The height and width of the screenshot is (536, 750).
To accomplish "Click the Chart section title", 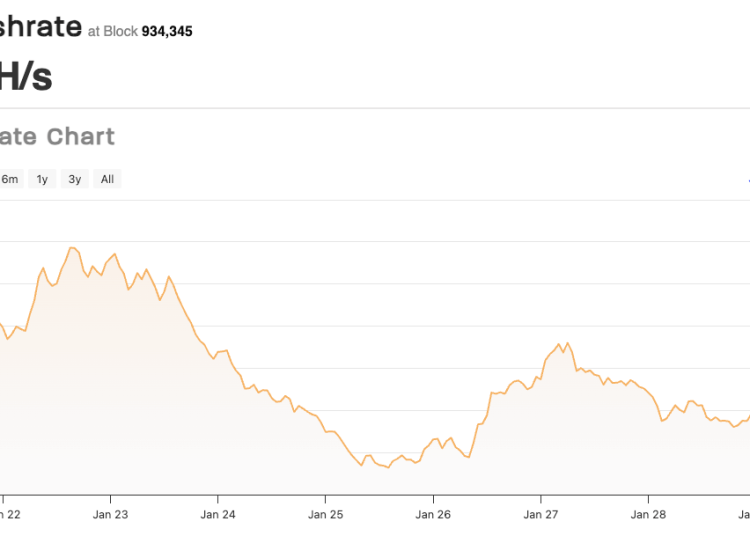I will [58, 136].
